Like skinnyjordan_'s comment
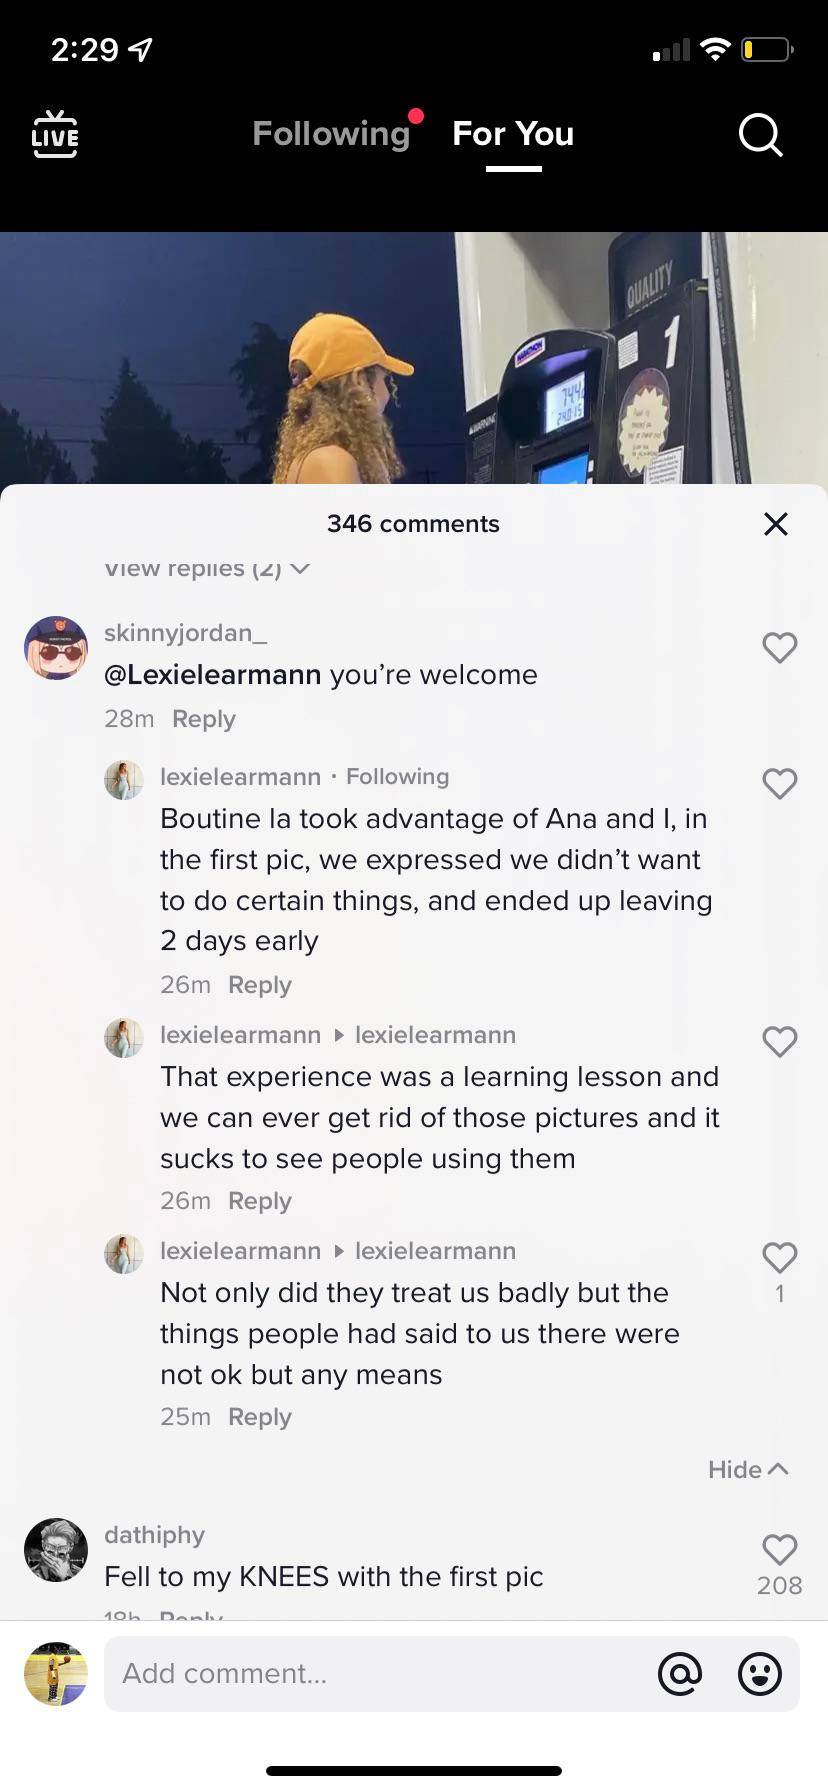The height and width of the screenshot is (1792, 828). pos(779,648)
